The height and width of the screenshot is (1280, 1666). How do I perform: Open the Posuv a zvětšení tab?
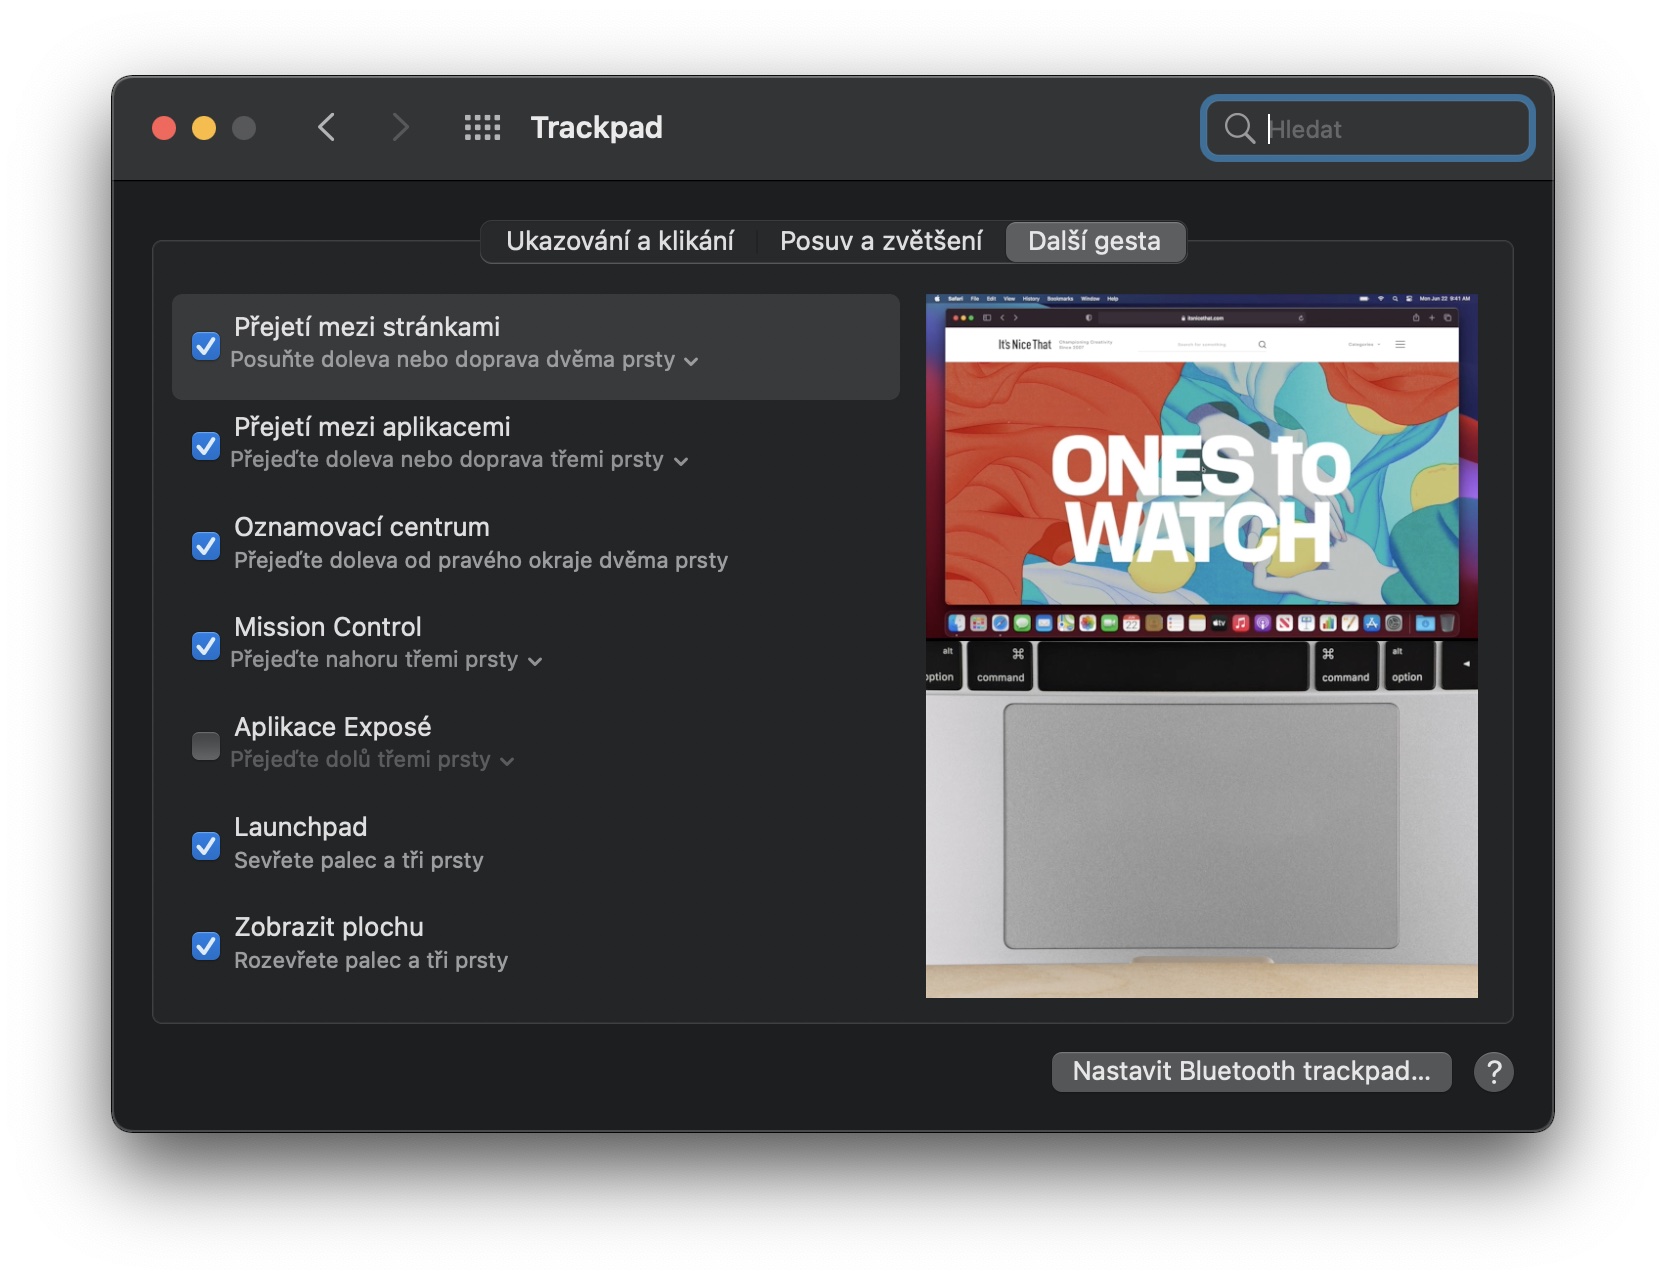(881, 241)
